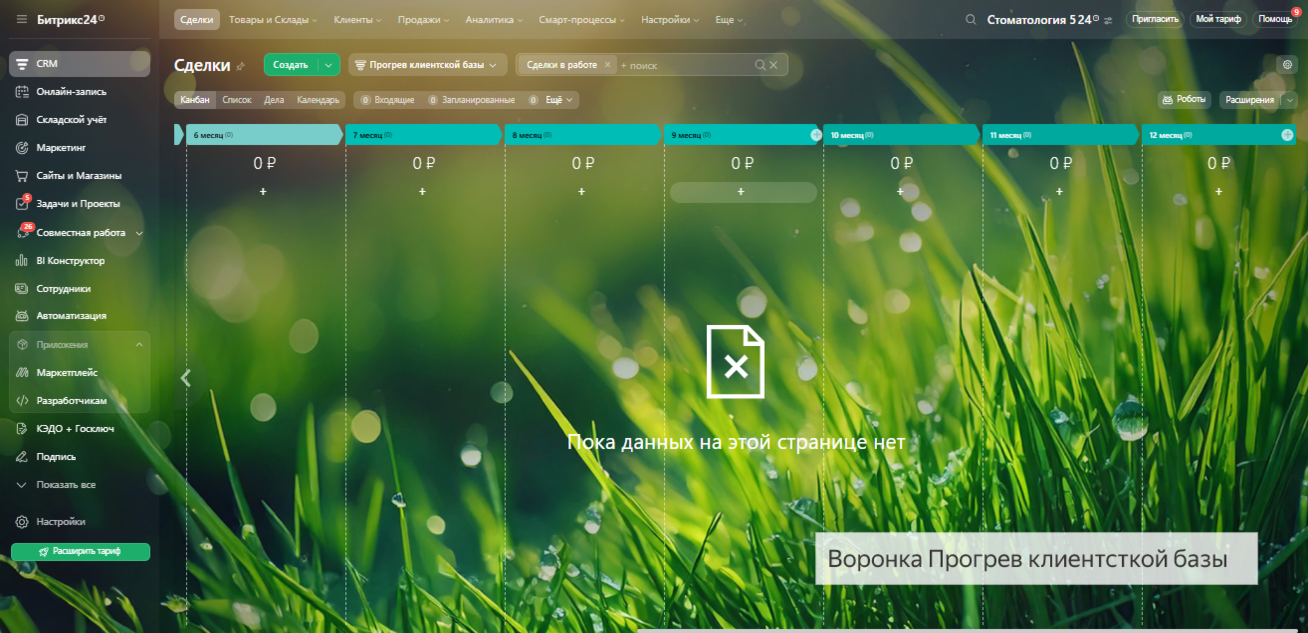Click the magnifier icon in the filter search field
The image size is (1308, 633).
(x=760, y=65)
